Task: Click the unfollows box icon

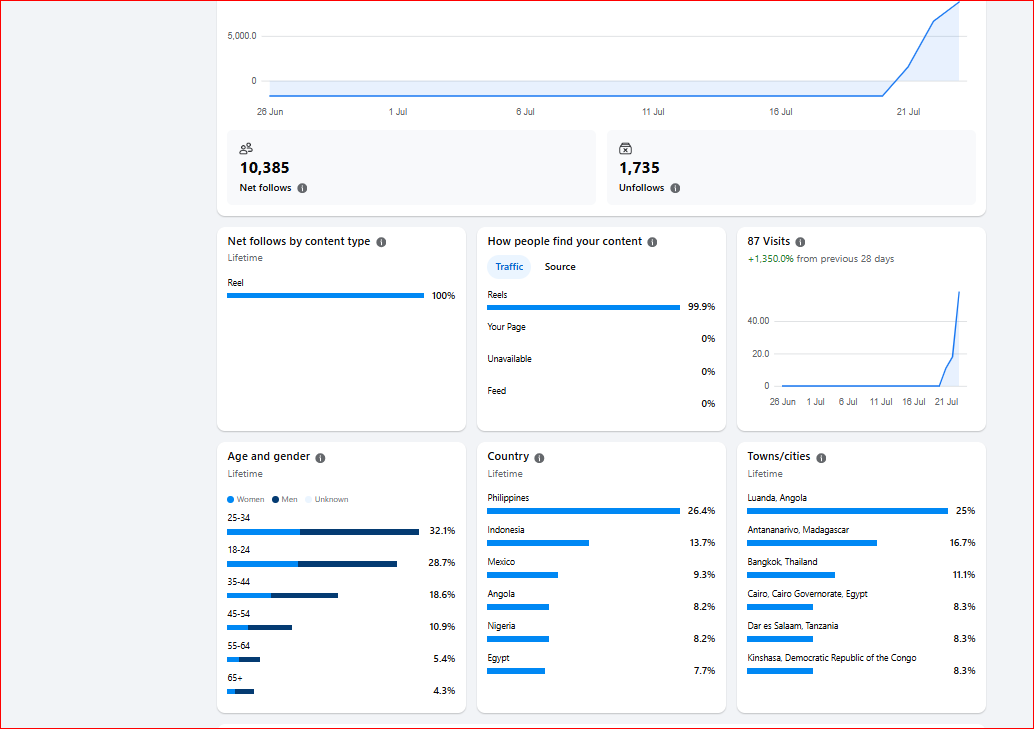Action: [625, 148]
